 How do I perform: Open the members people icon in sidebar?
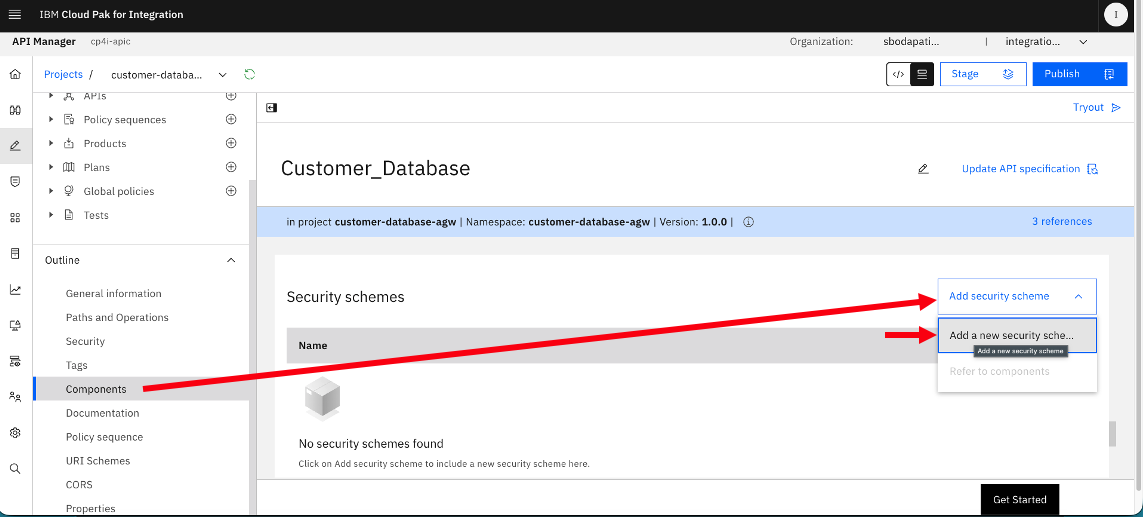coord(15,397)
